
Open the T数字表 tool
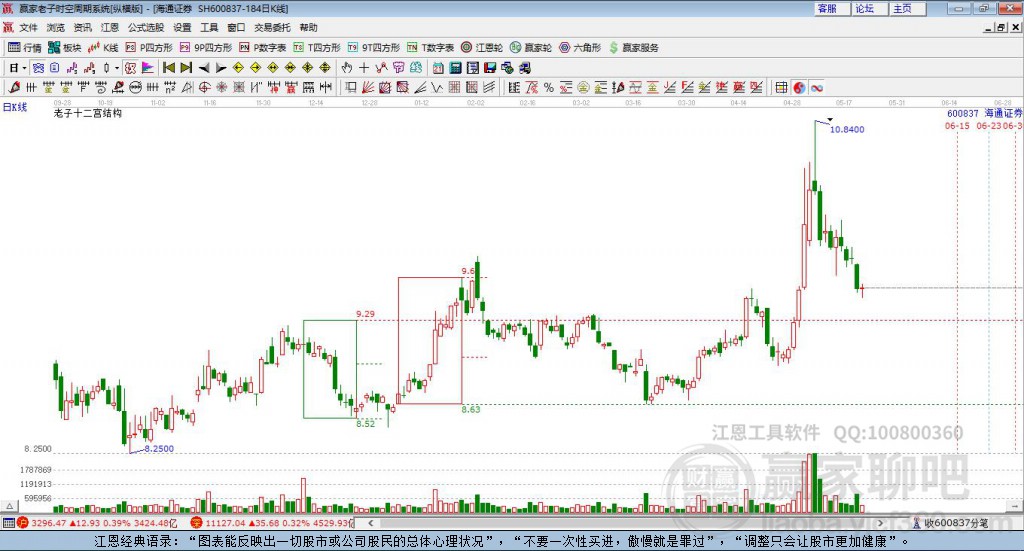(430, 48)
